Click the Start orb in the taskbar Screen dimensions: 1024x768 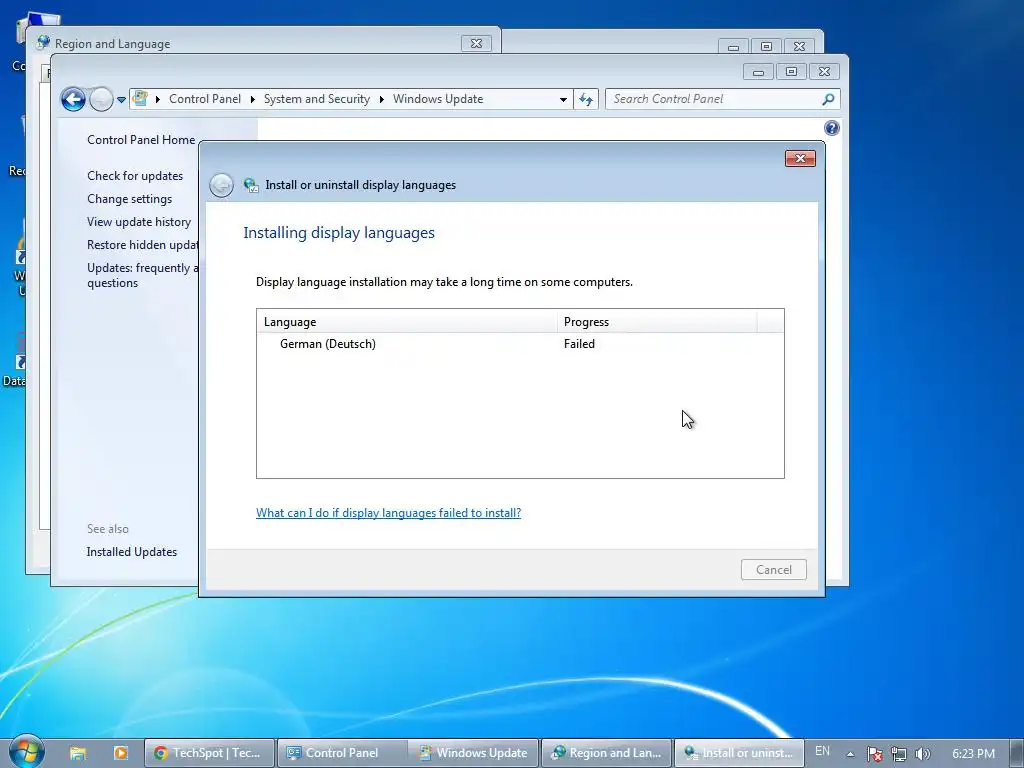click(x=26, y=751)
